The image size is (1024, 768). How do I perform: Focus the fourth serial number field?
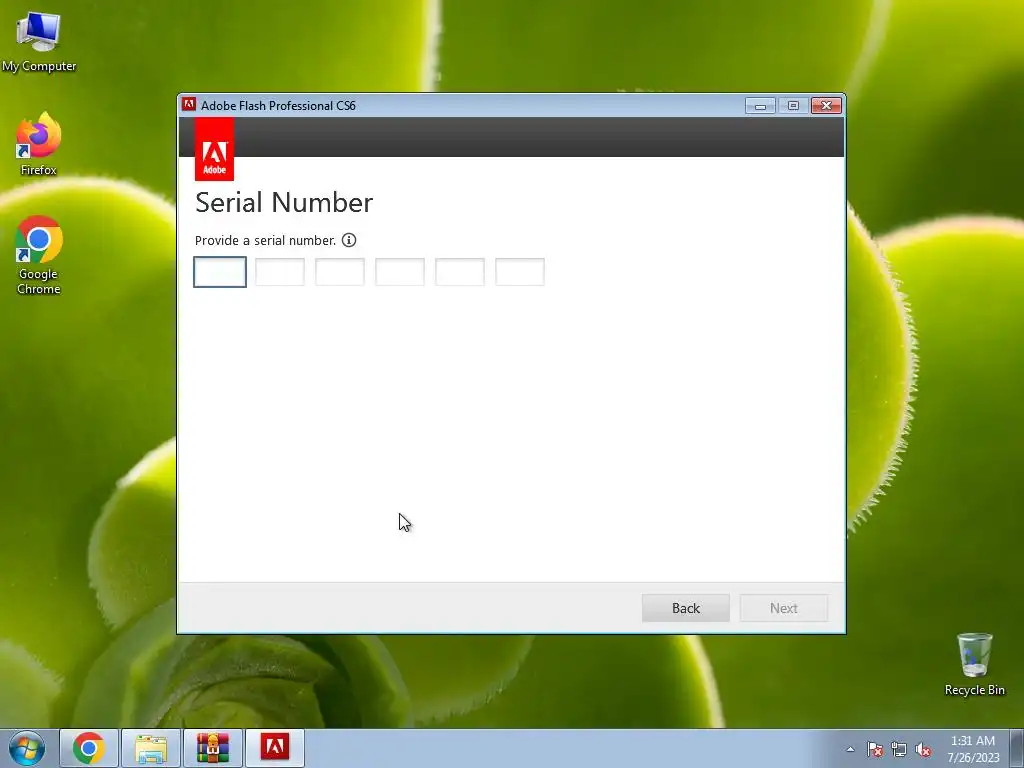400,272
